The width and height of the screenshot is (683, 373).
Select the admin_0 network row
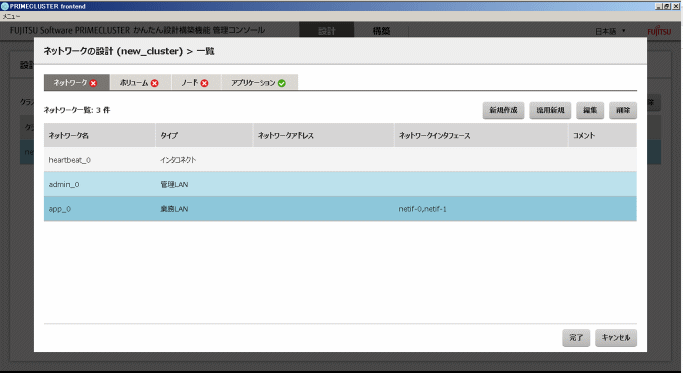(x=340, y=184)
